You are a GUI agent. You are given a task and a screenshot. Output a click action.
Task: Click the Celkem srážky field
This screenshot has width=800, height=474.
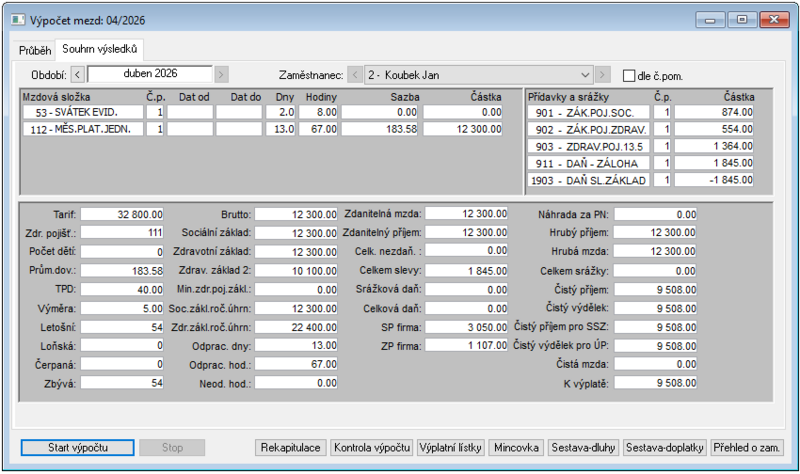(x=656, y=270)
